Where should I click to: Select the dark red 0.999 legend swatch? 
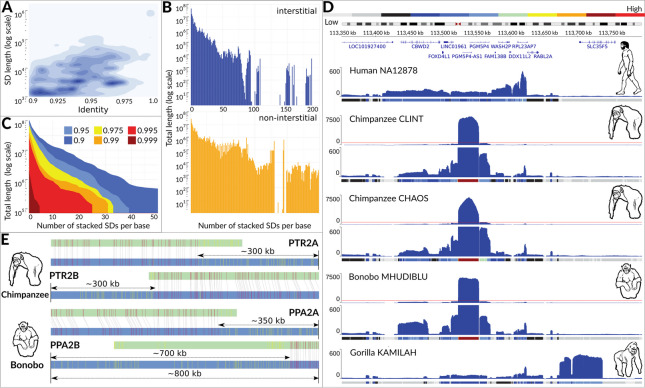tap(132, 140)
